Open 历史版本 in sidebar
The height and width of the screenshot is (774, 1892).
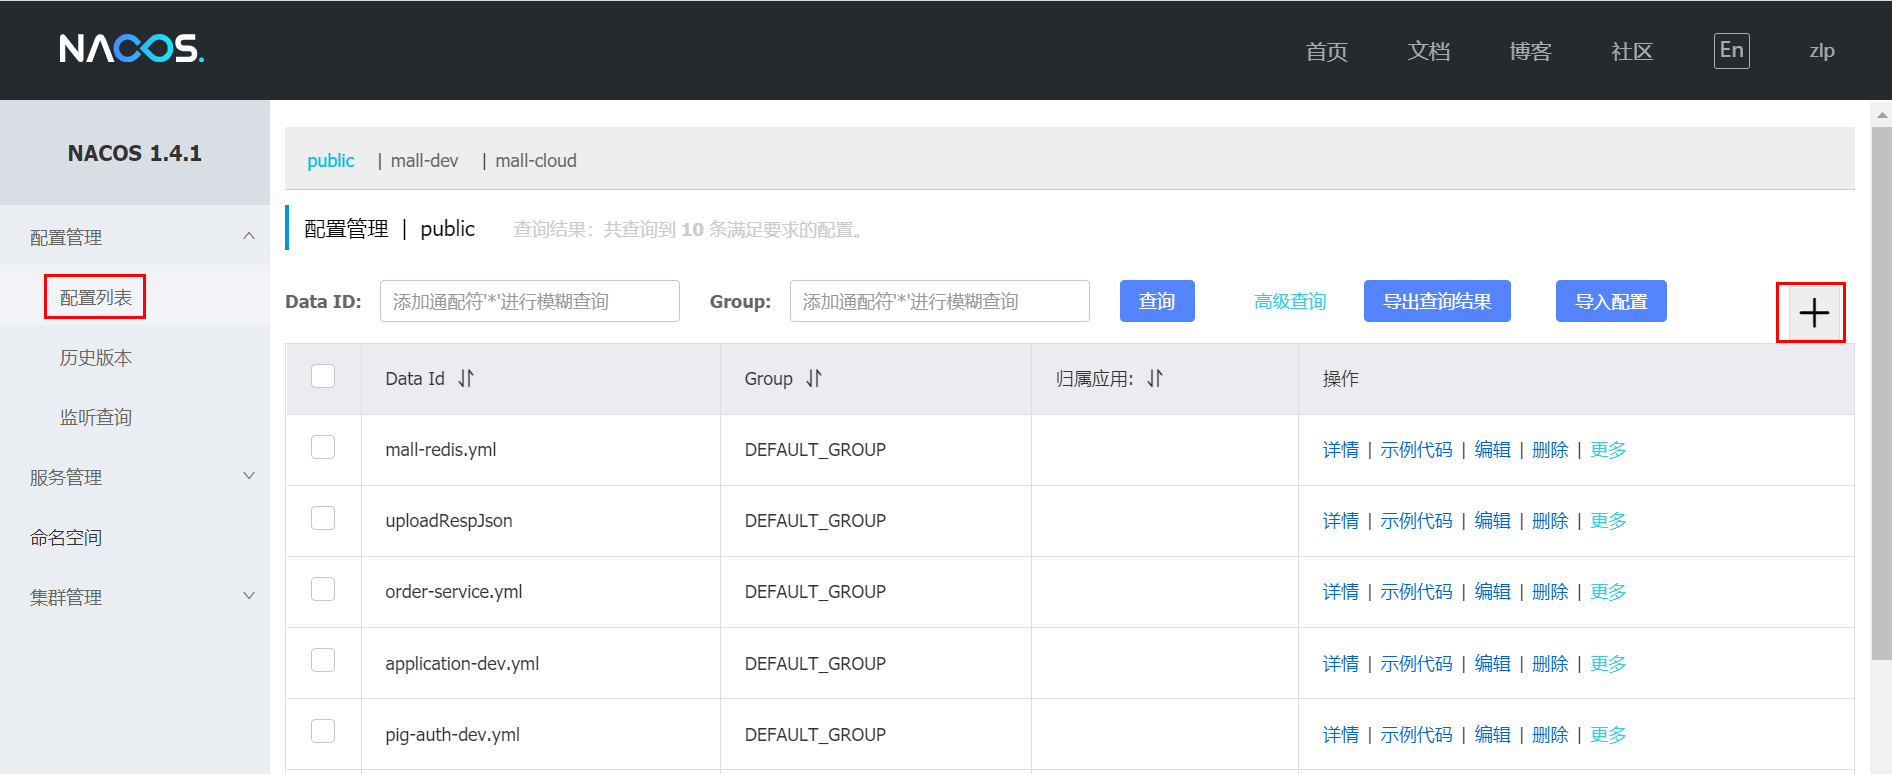pos(95,357)
